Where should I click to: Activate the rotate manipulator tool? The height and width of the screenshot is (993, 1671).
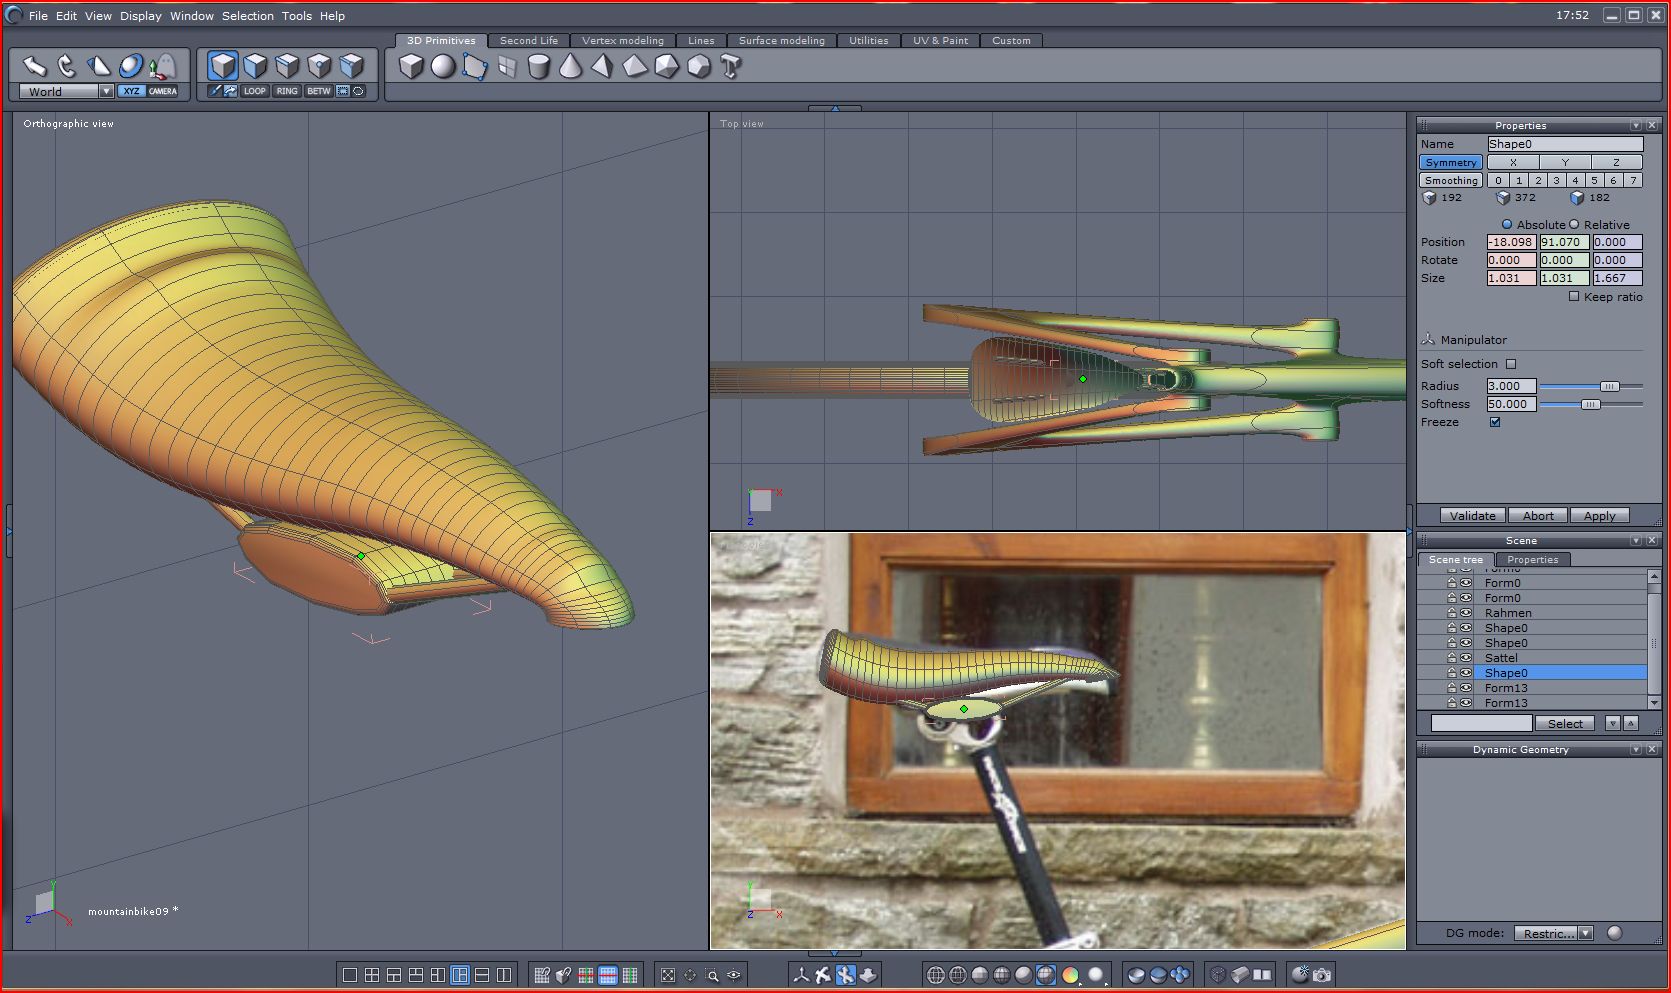pos(67,66)
